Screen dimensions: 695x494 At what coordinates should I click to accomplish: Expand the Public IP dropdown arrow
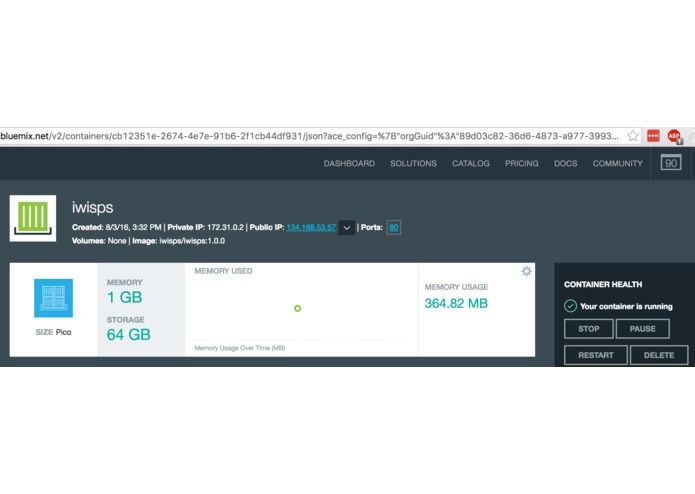click(347, 228)
